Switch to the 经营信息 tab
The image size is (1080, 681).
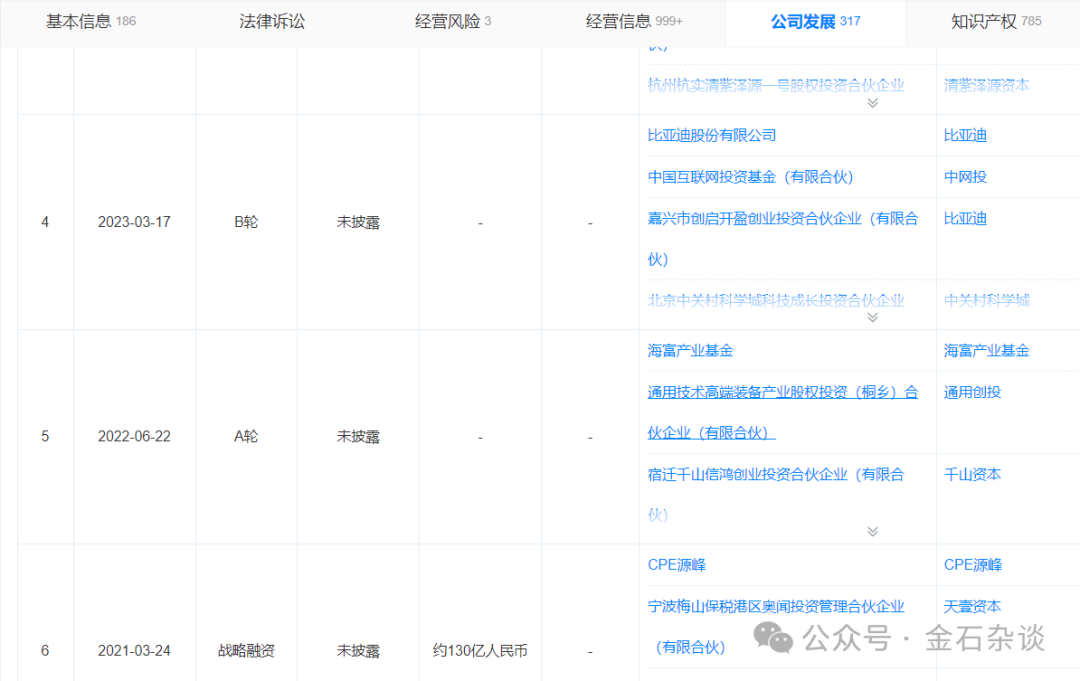coord(634,21)
